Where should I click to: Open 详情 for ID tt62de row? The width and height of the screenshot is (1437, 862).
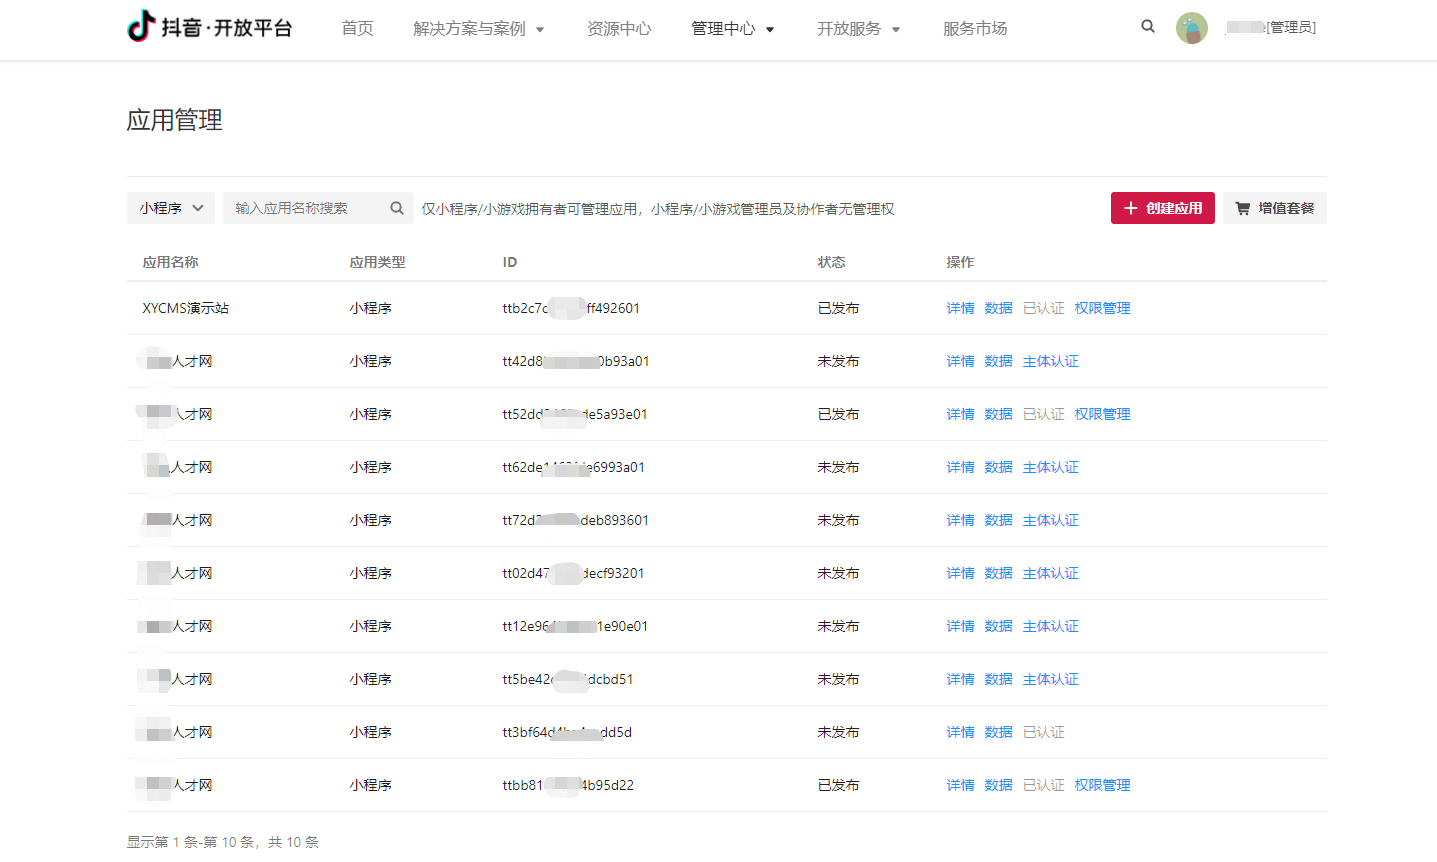point(960,467)
